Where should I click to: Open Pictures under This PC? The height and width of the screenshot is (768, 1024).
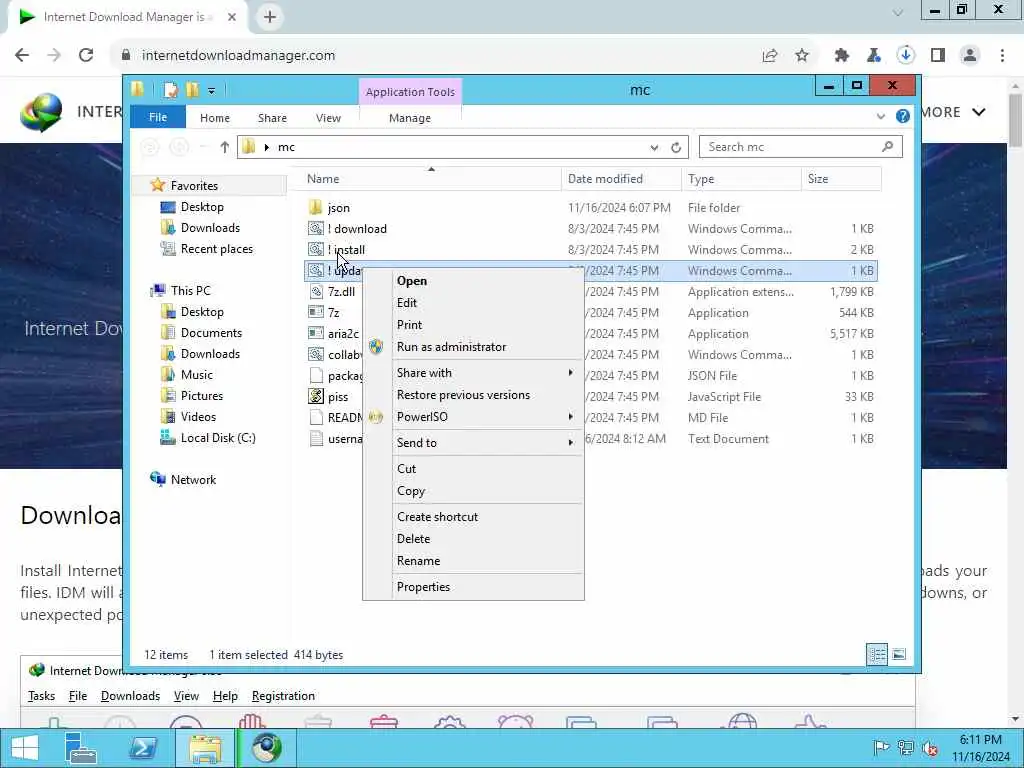202,396
